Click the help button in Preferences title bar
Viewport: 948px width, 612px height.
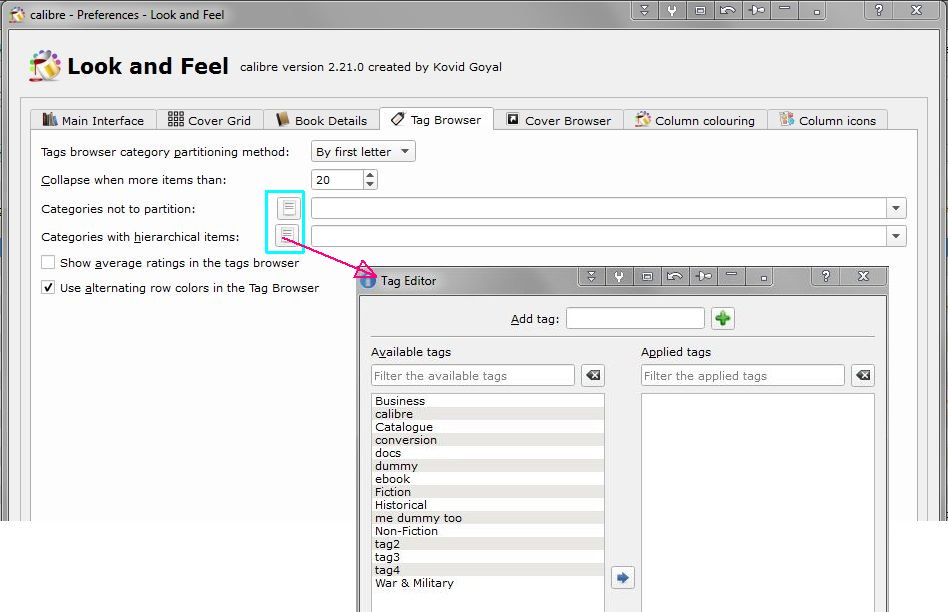(879, 10)
